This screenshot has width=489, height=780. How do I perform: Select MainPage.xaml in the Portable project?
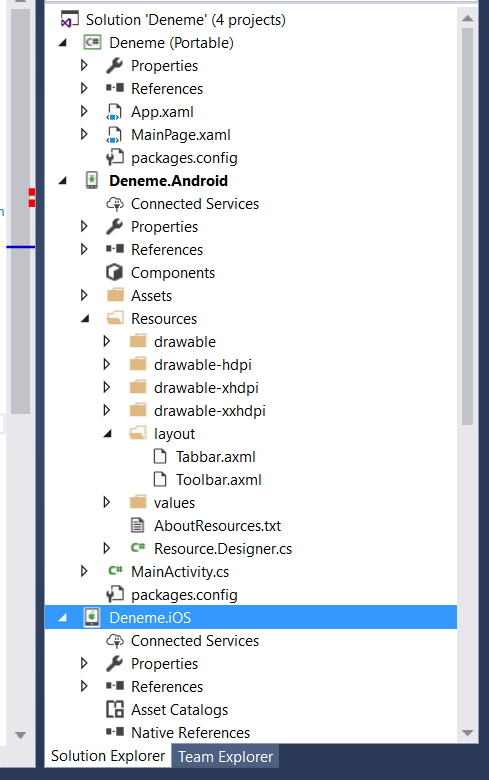coord(181,135)
